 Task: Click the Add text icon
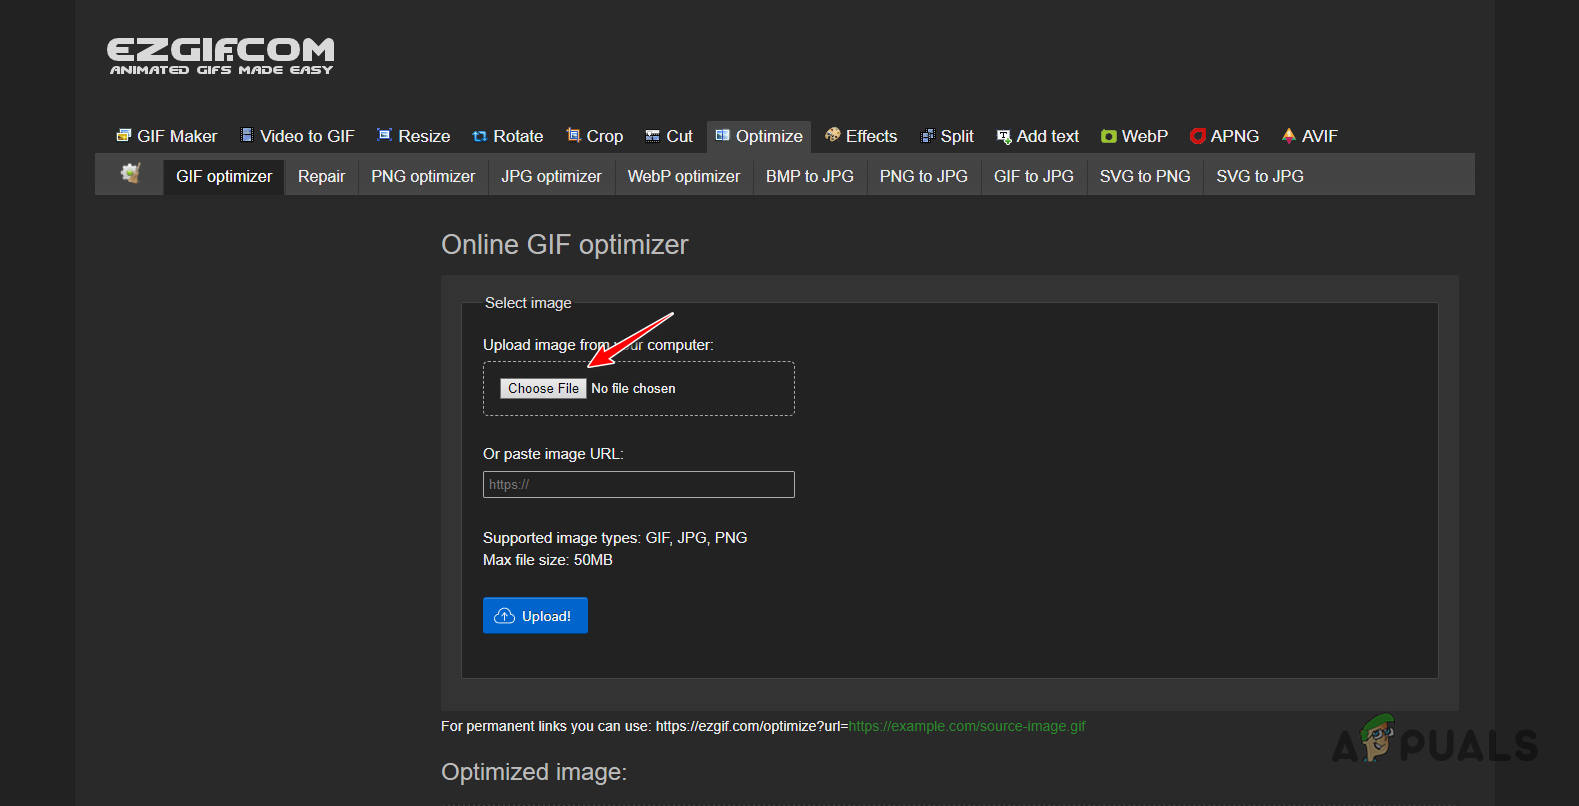click(1004, 136)
